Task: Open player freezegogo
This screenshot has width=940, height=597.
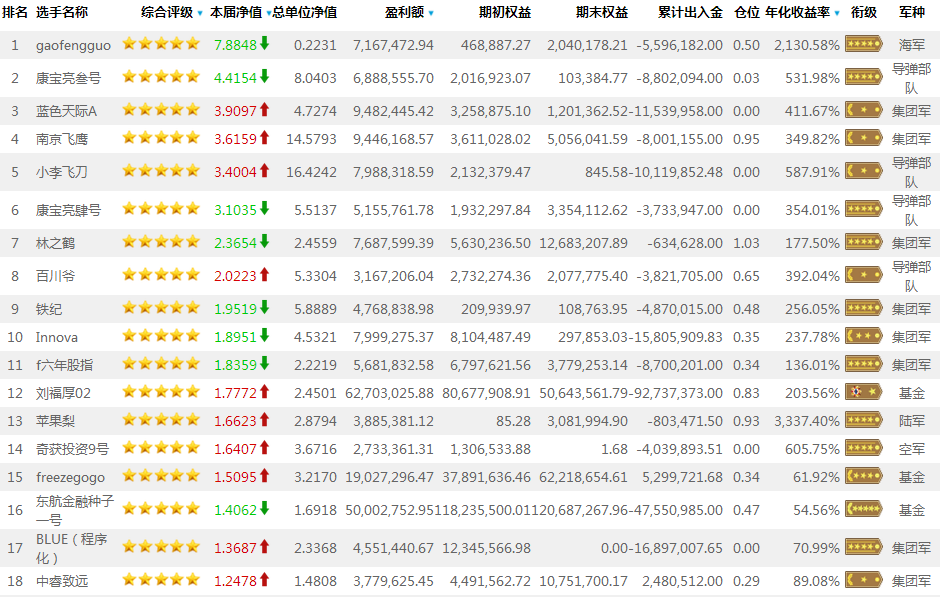Action: coord(70,478)
